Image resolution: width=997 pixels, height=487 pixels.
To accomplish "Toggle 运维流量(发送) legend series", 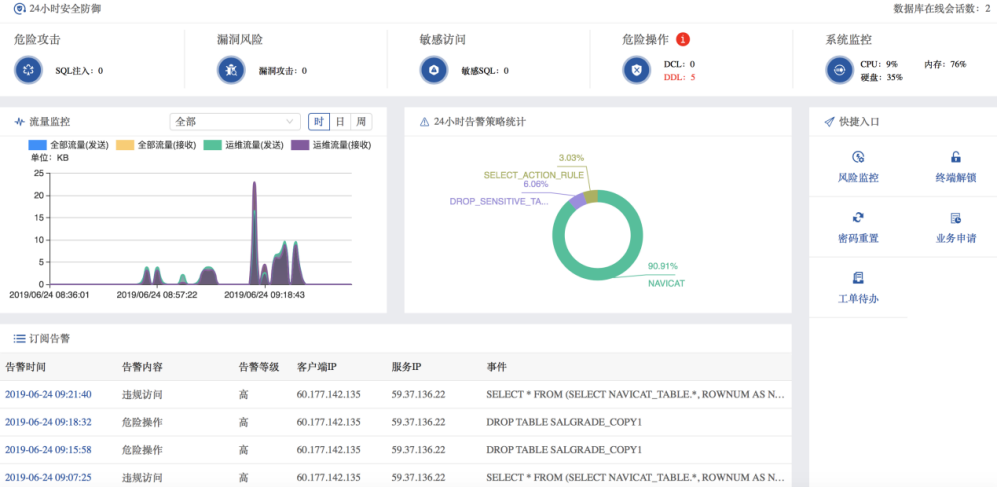I will tap(245, 145).
